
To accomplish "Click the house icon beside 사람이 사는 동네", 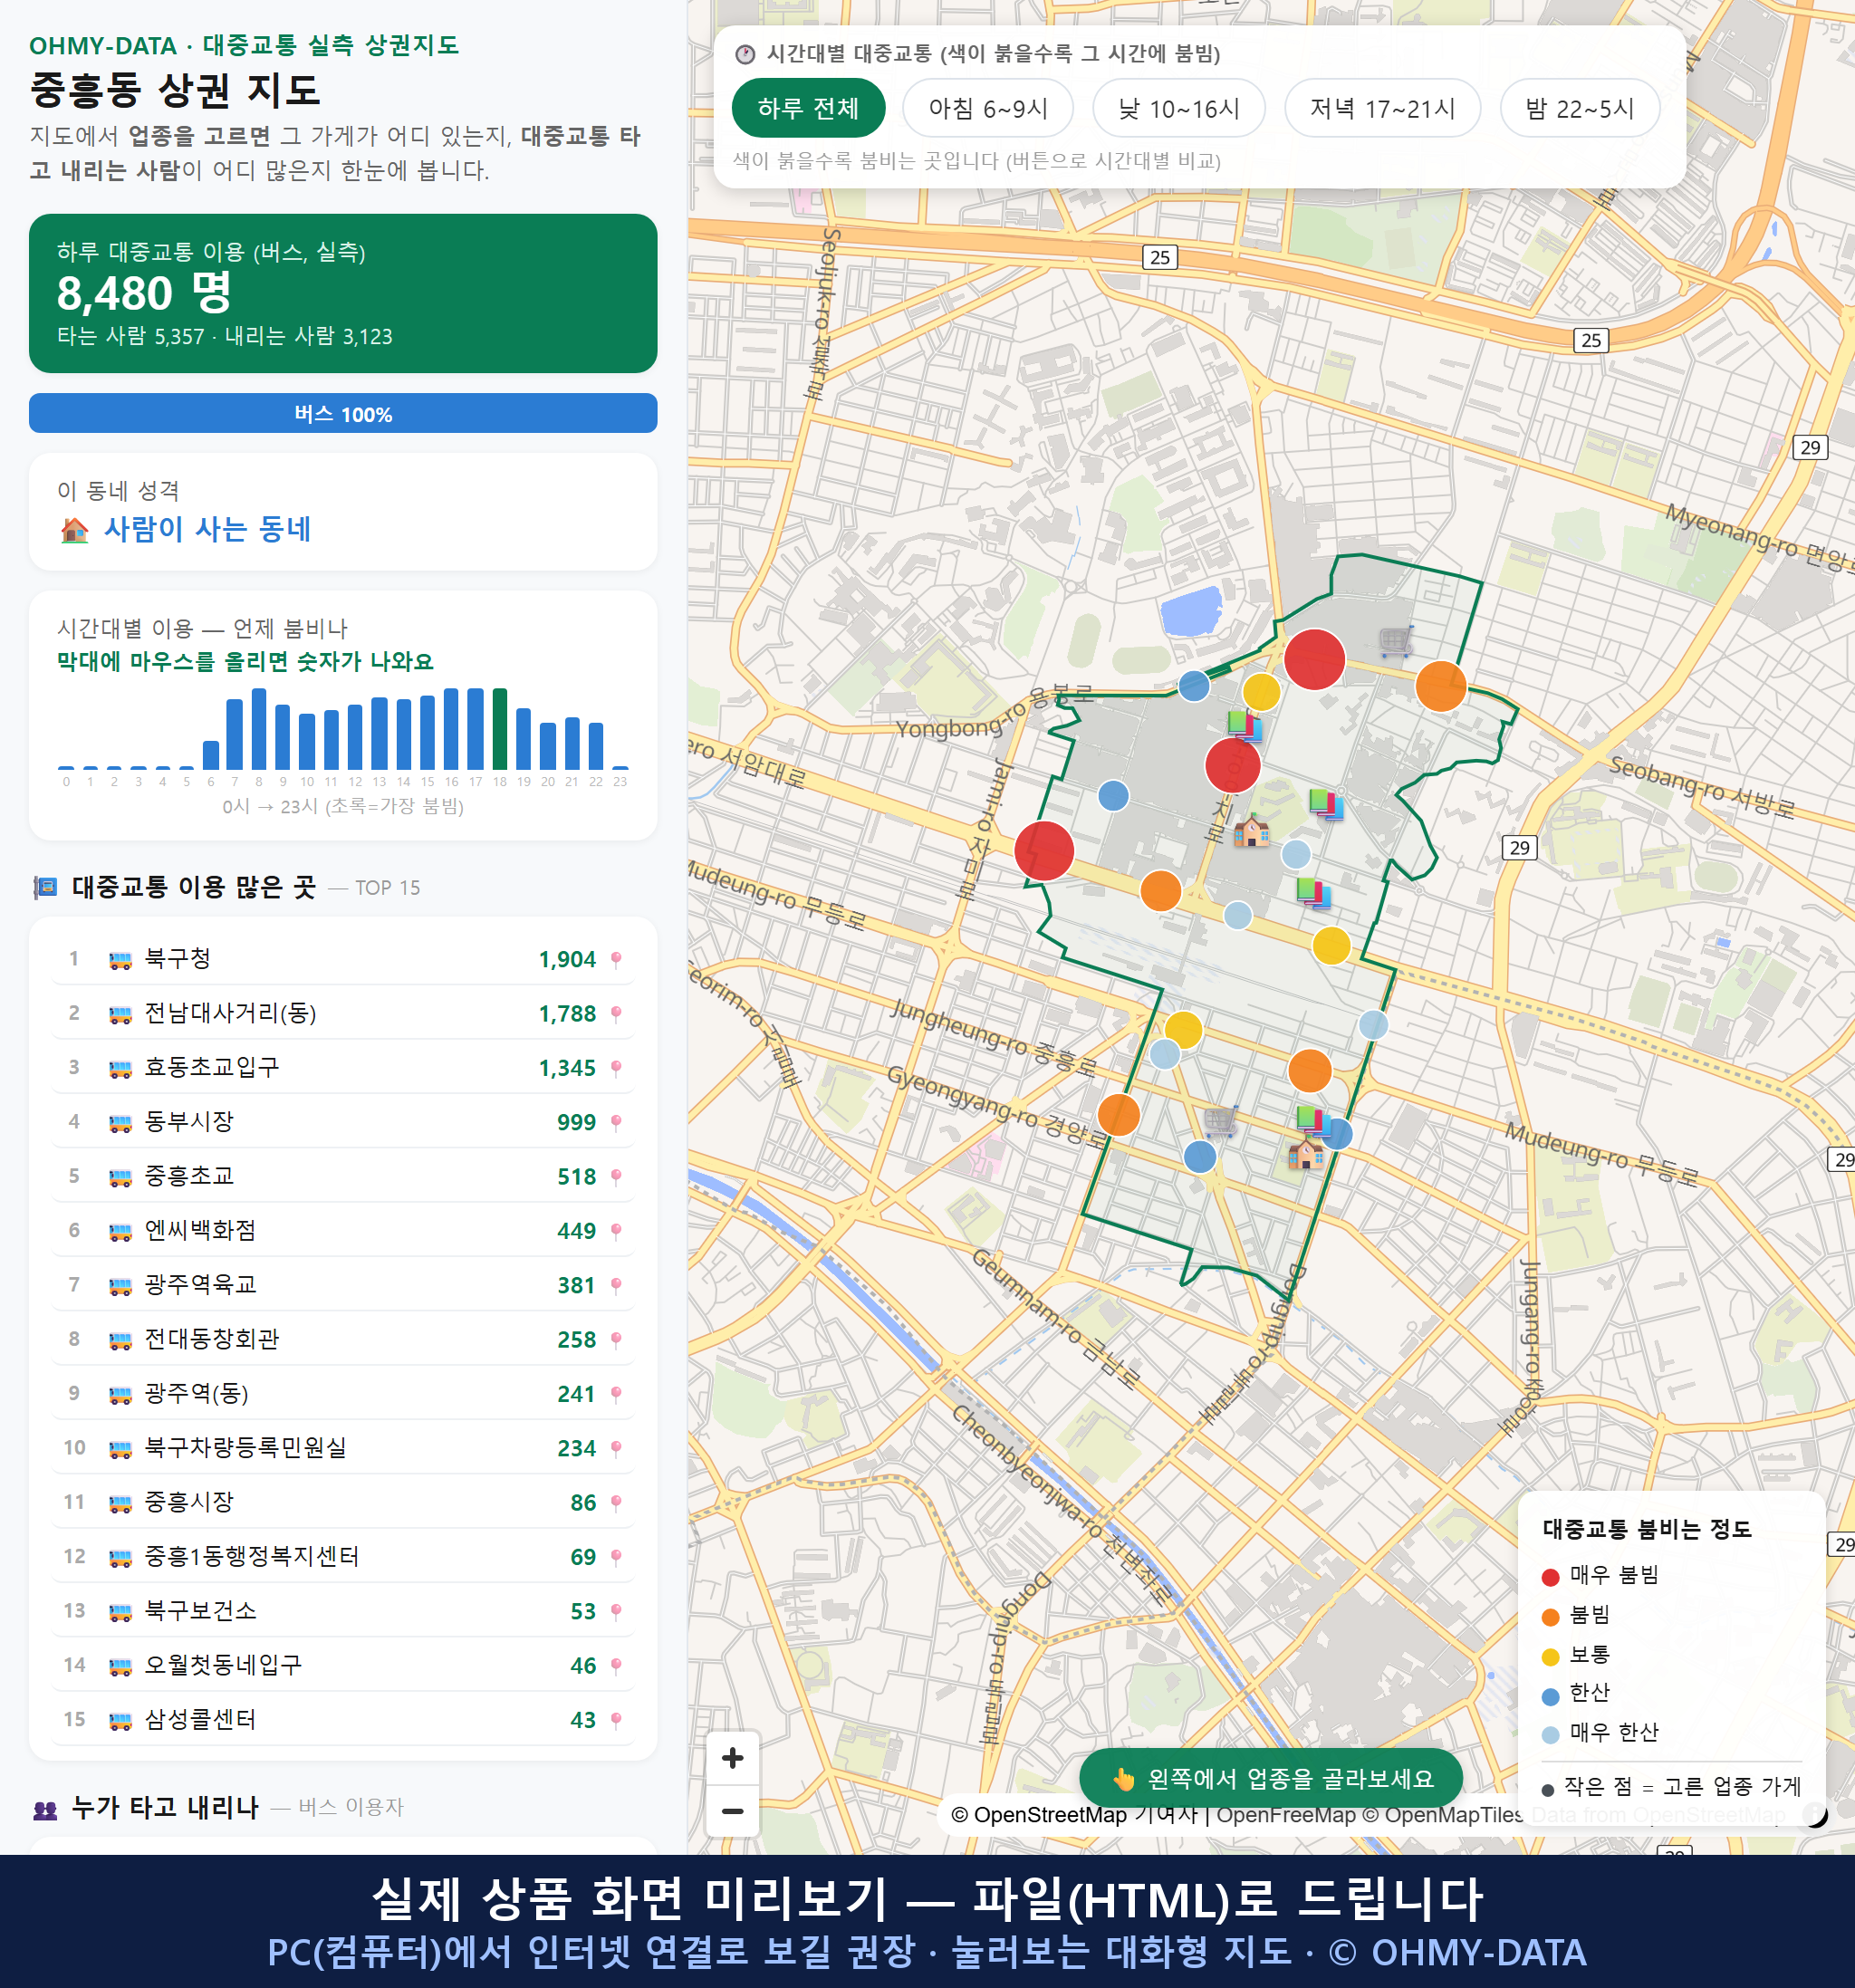I will (75, 530).
